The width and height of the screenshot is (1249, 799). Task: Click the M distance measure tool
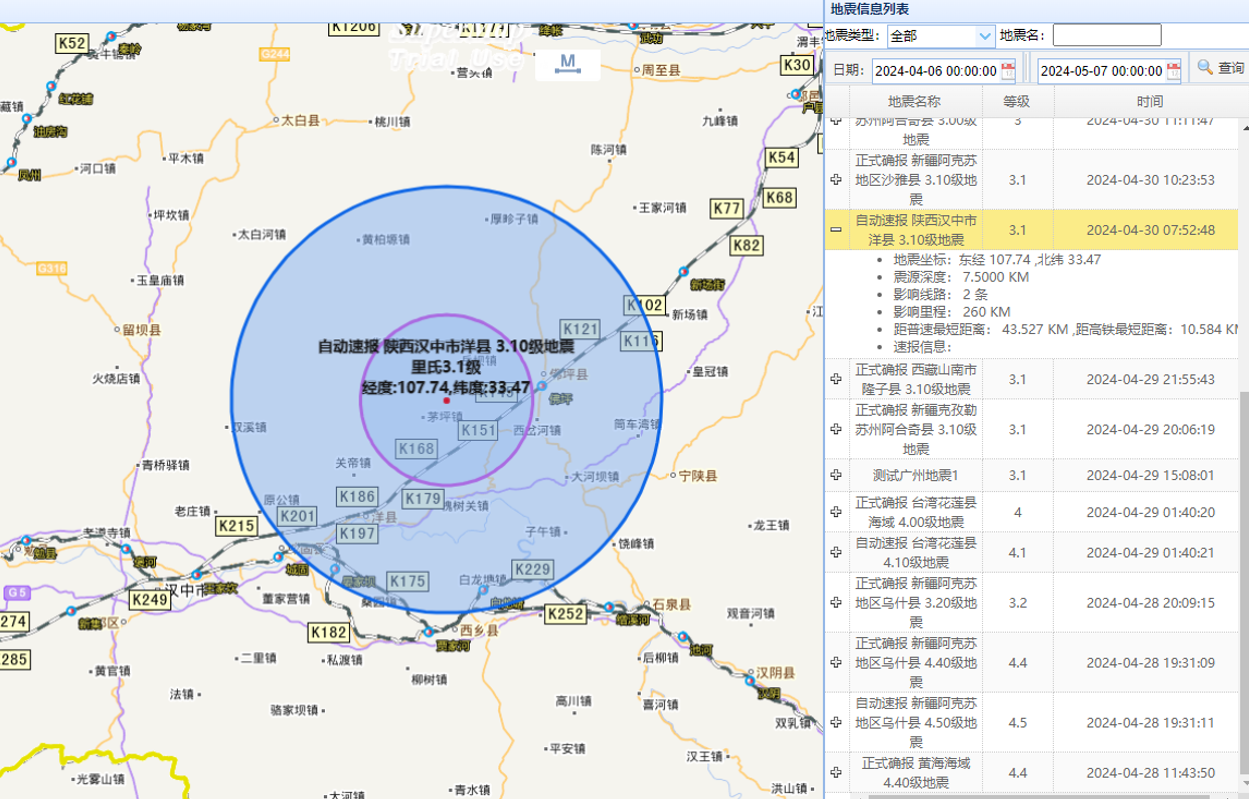pos(568,63)
